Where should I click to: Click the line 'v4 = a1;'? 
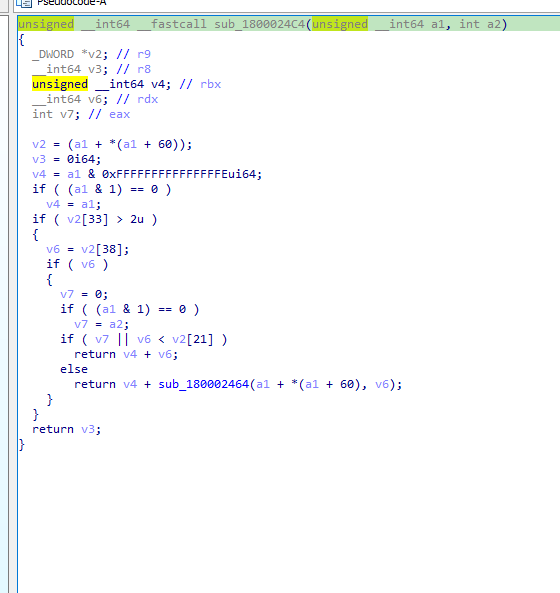74,204
